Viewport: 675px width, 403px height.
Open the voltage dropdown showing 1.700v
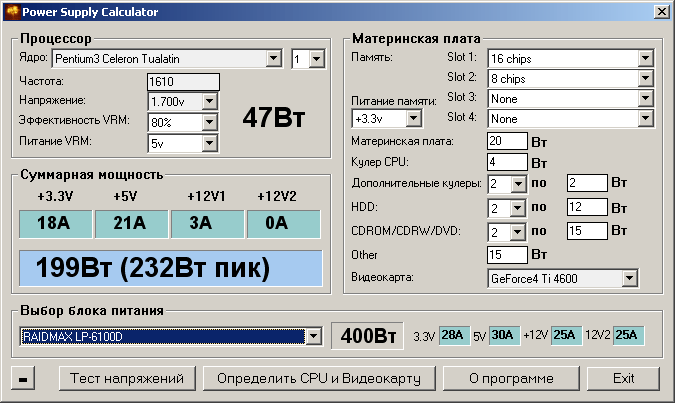click(x=183, y=102)
